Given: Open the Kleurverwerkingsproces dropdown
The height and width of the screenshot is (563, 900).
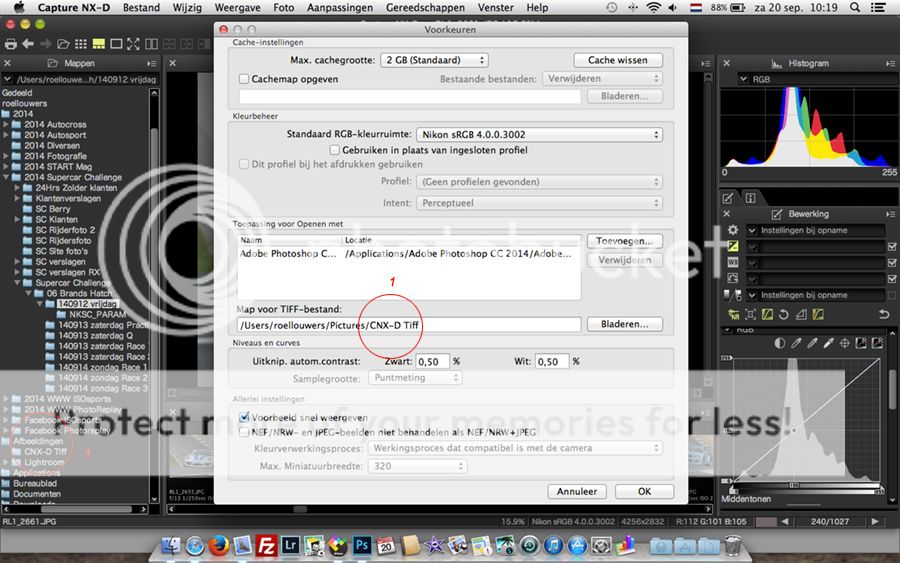Looking at the screenshot, I should point(515,448).
